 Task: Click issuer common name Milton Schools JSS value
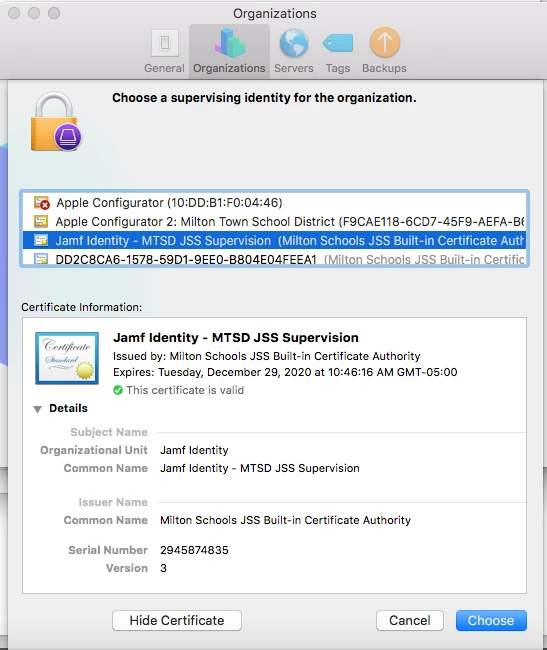pos(286,520)
